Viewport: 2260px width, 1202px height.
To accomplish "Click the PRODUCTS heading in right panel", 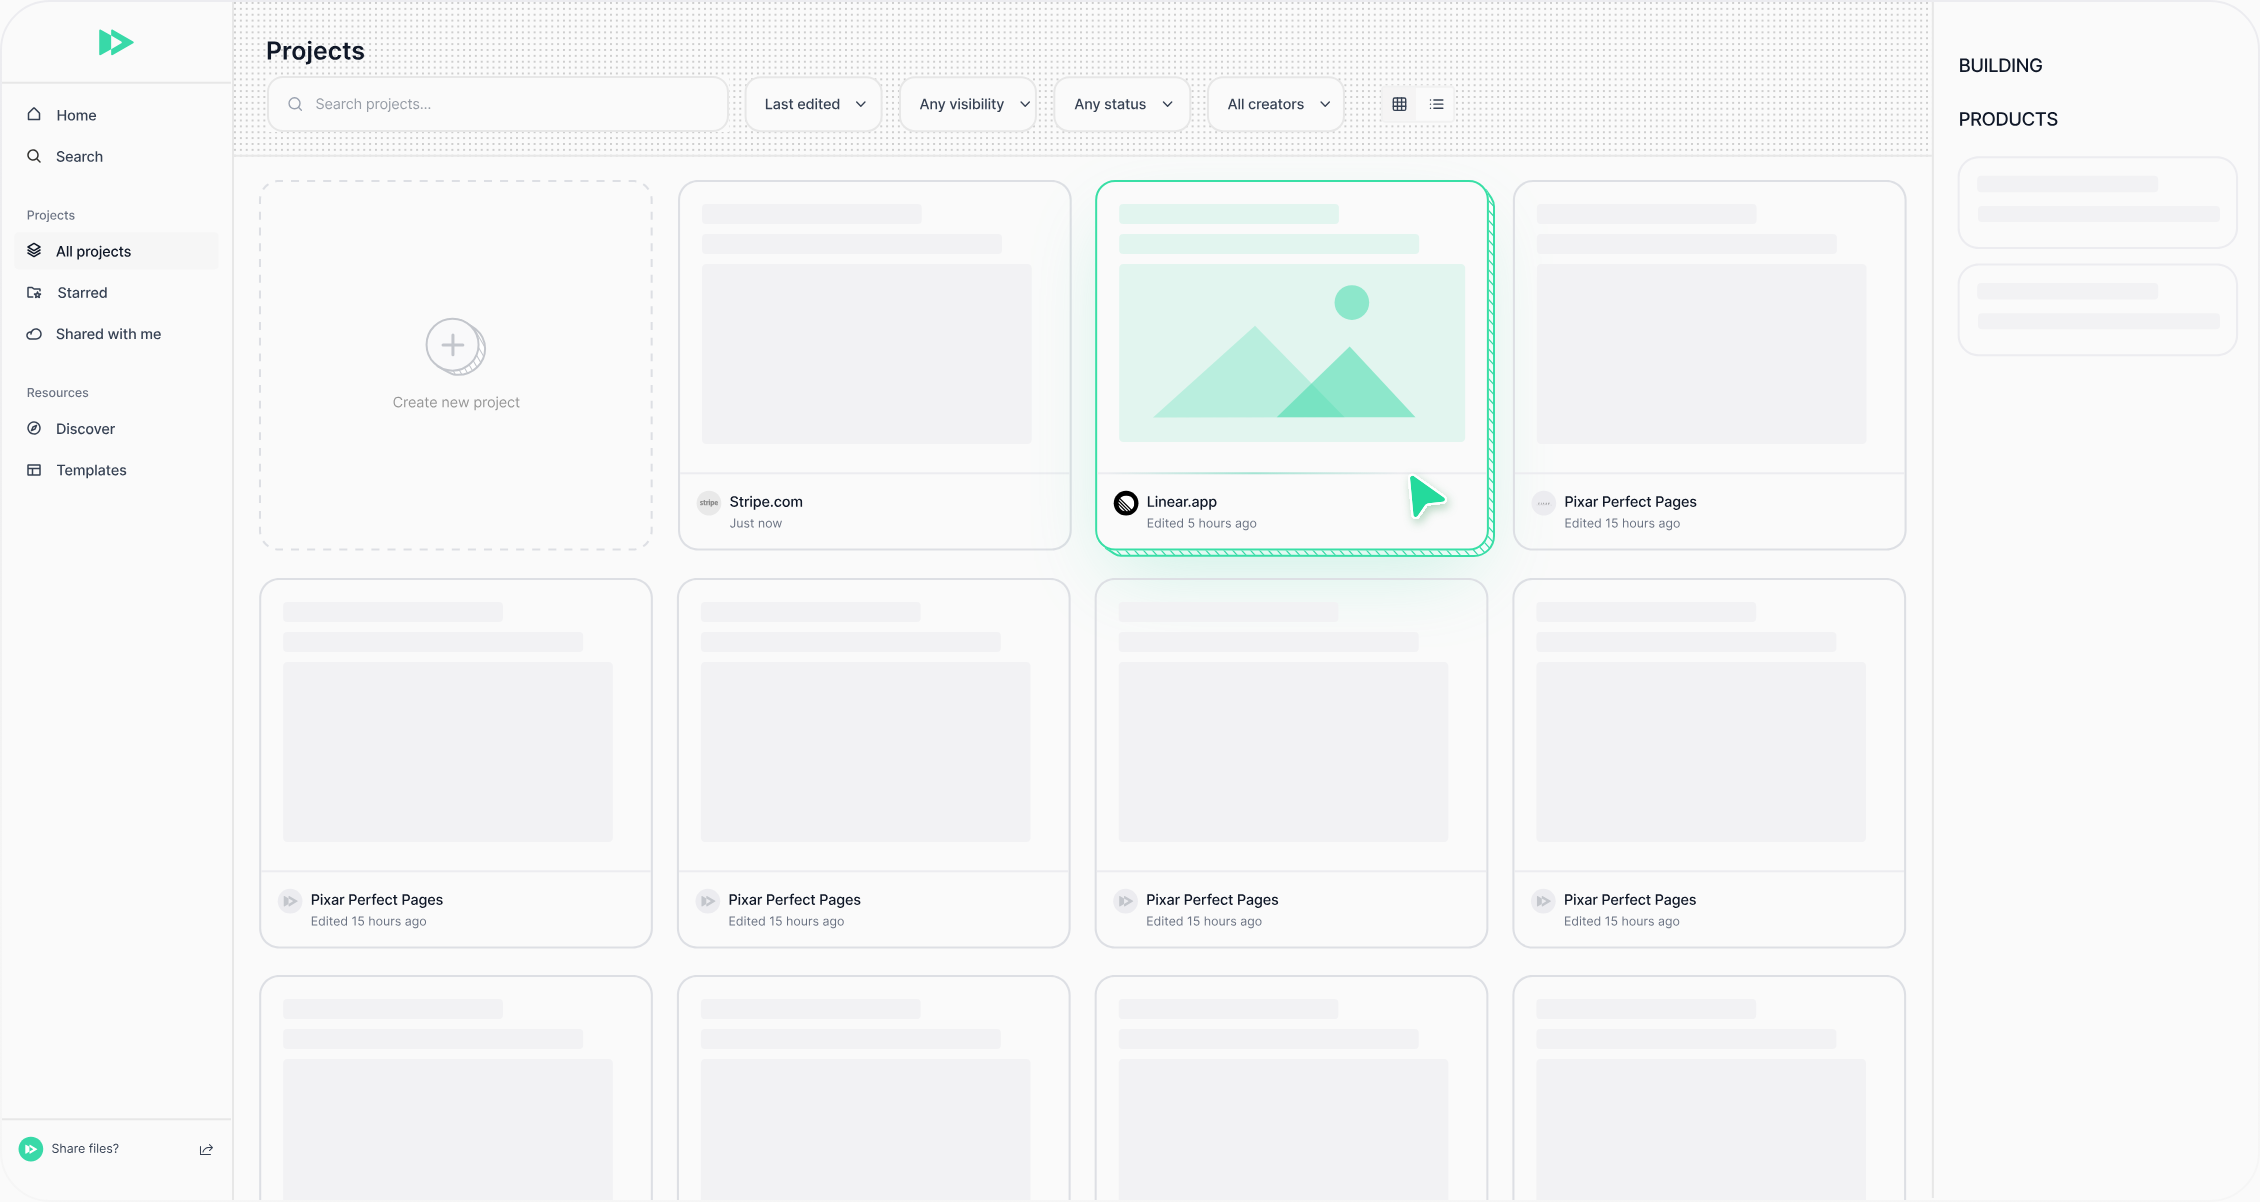I will [x=2008, y=120].
